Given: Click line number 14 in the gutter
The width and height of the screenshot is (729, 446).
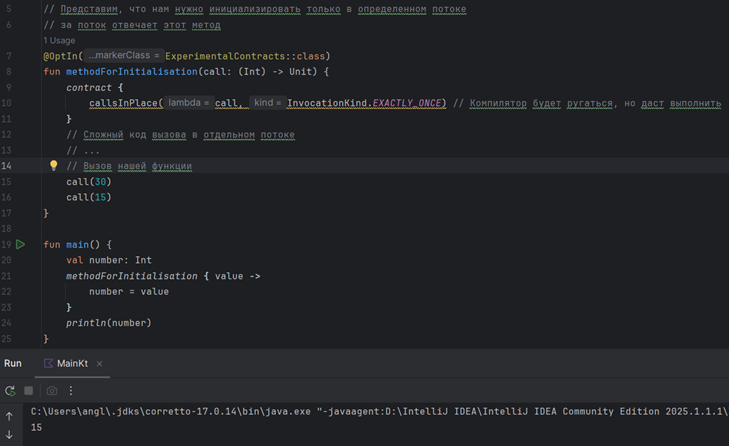Looking at the screenshot, I should coord(8,166).
